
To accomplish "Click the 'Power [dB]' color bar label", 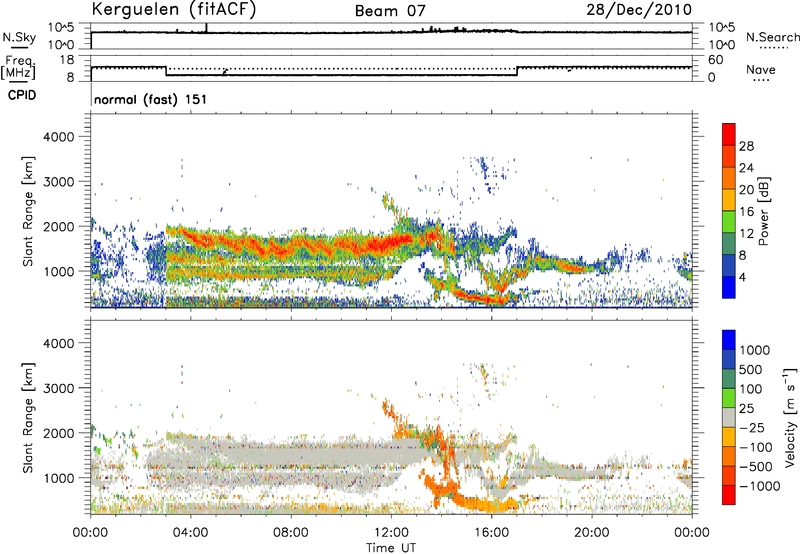I will 763,211.
